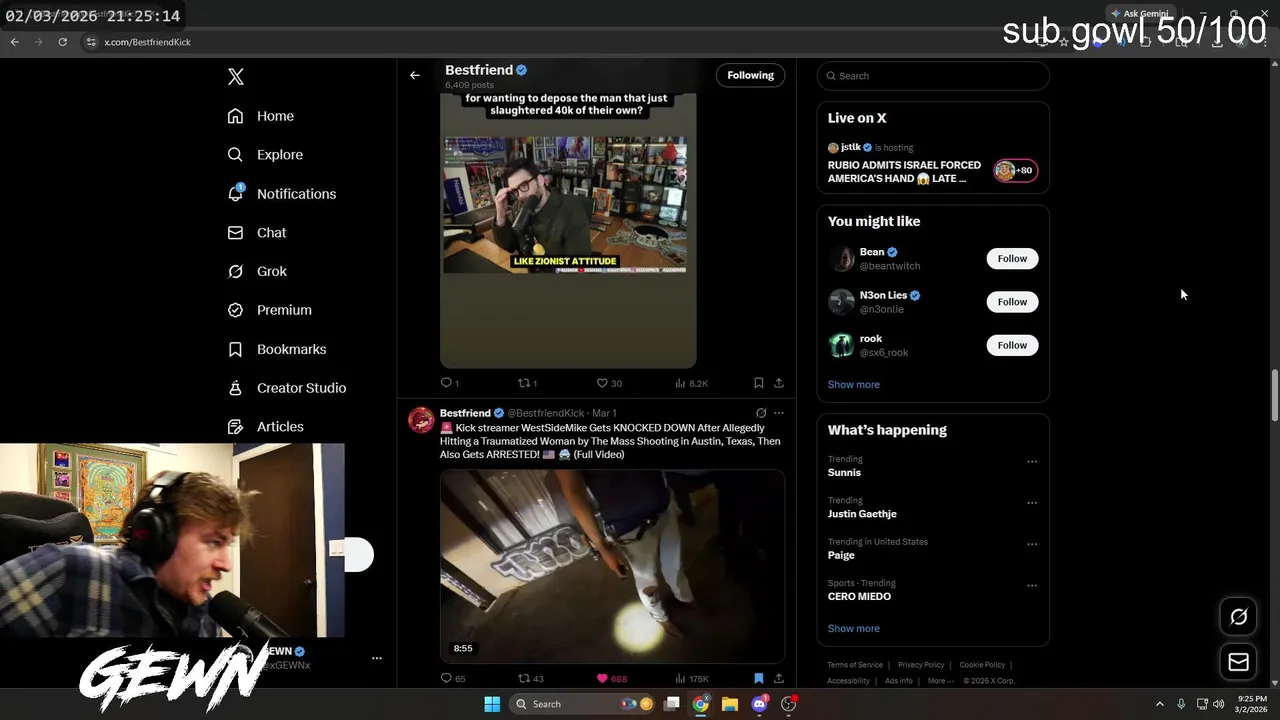Open File Explorer from the taskbar
Screen dimensions: 1280x720
pos(730,704)
